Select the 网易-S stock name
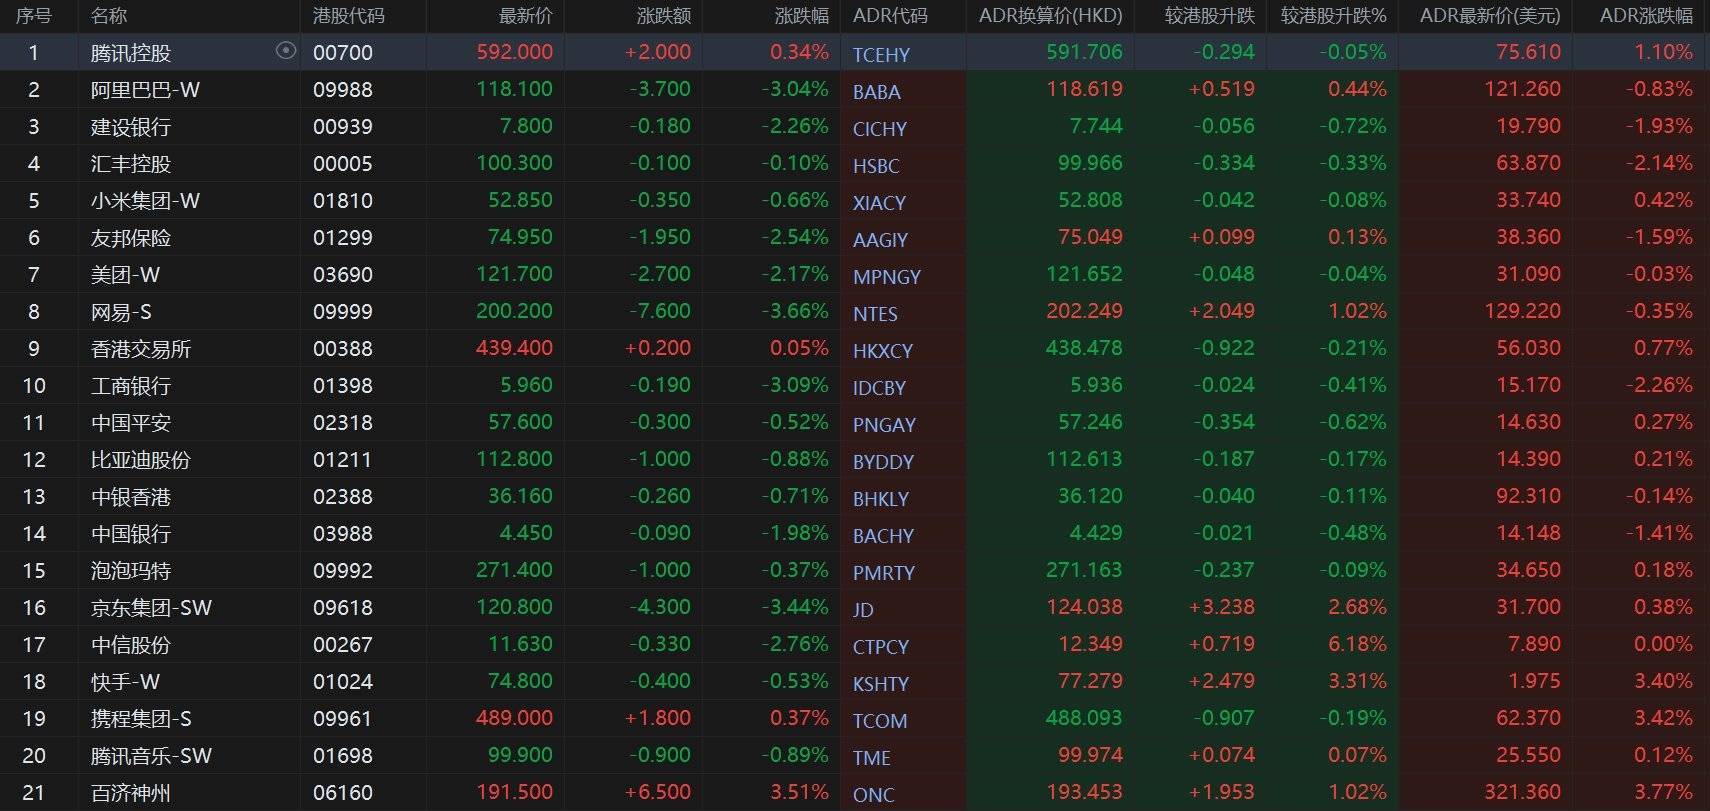1710x811 pixels. point(121,312)
